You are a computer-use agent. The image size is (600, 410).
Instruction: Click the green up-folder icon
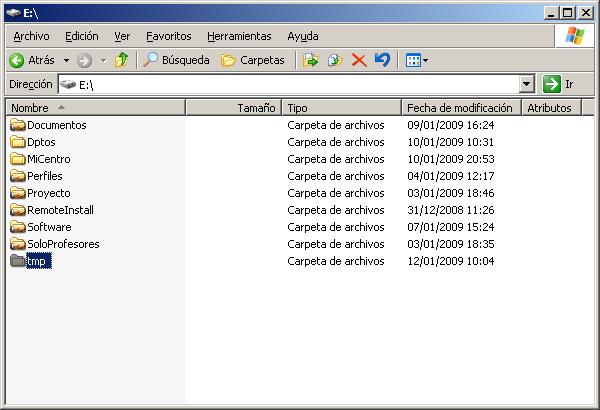[121, 60]
